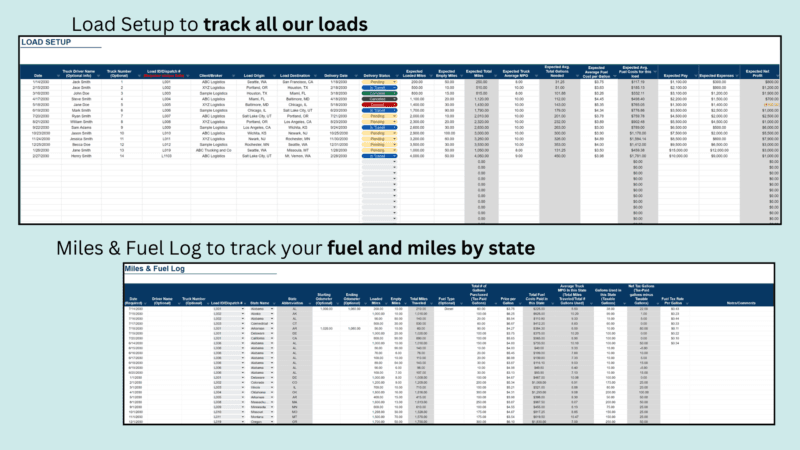Open the Date (Required) filter in Fuel Log
The width and height of the screenshot is (800, 450).
click(145, 304)
